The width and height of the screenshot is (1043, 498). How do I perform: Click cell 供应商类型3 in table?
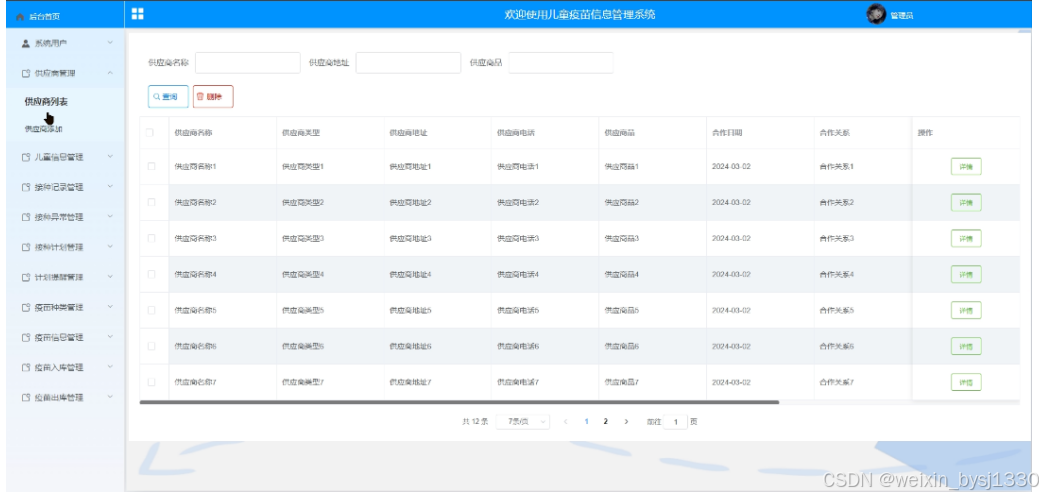(303, 238)
